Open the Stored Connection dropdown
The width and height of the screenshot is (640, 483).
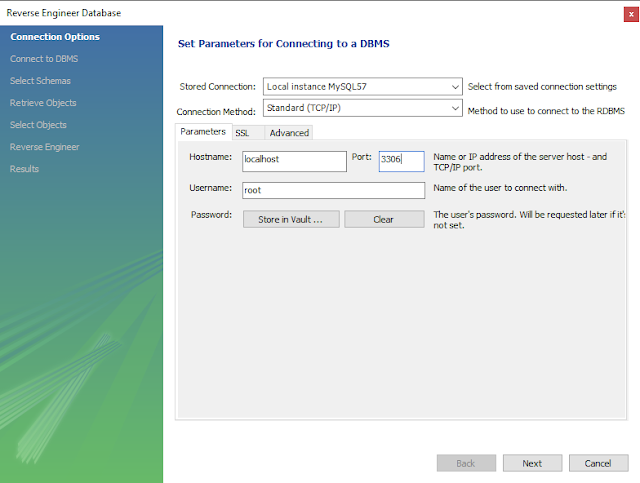(362, 87)
